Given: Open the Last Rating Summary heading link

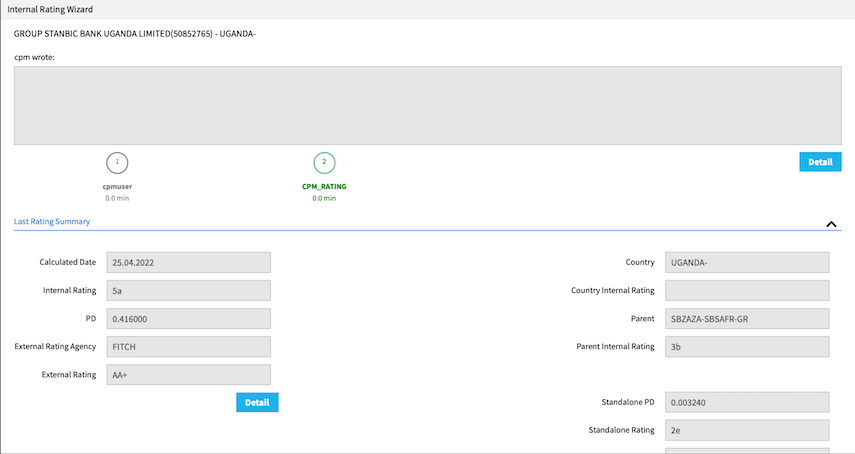Looking at the screenshot, I should tap(52, 221).
